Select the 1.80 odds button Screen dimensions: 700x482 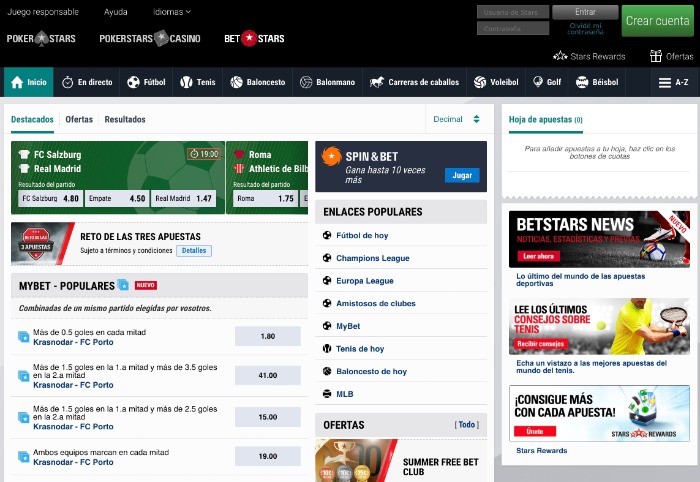(268, 337)
